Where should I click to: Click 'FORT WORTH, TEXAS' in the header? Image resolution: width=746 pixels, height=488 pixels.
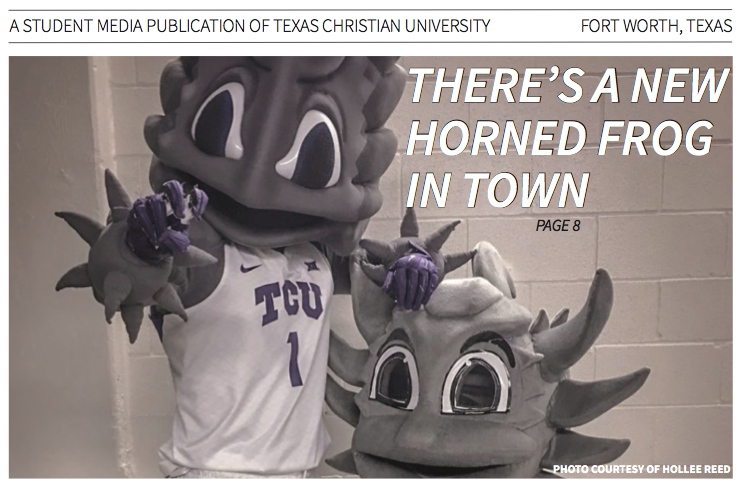pos(656,26)
